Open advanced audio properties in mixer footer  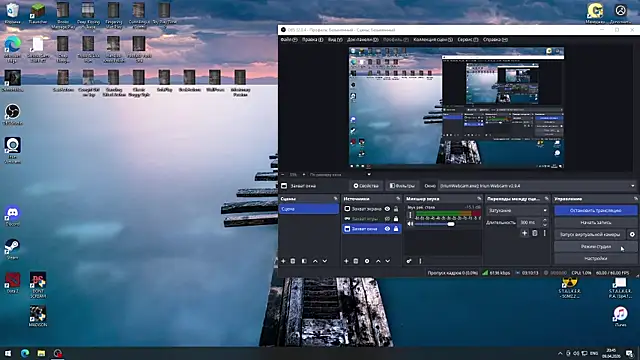[409, 261]
